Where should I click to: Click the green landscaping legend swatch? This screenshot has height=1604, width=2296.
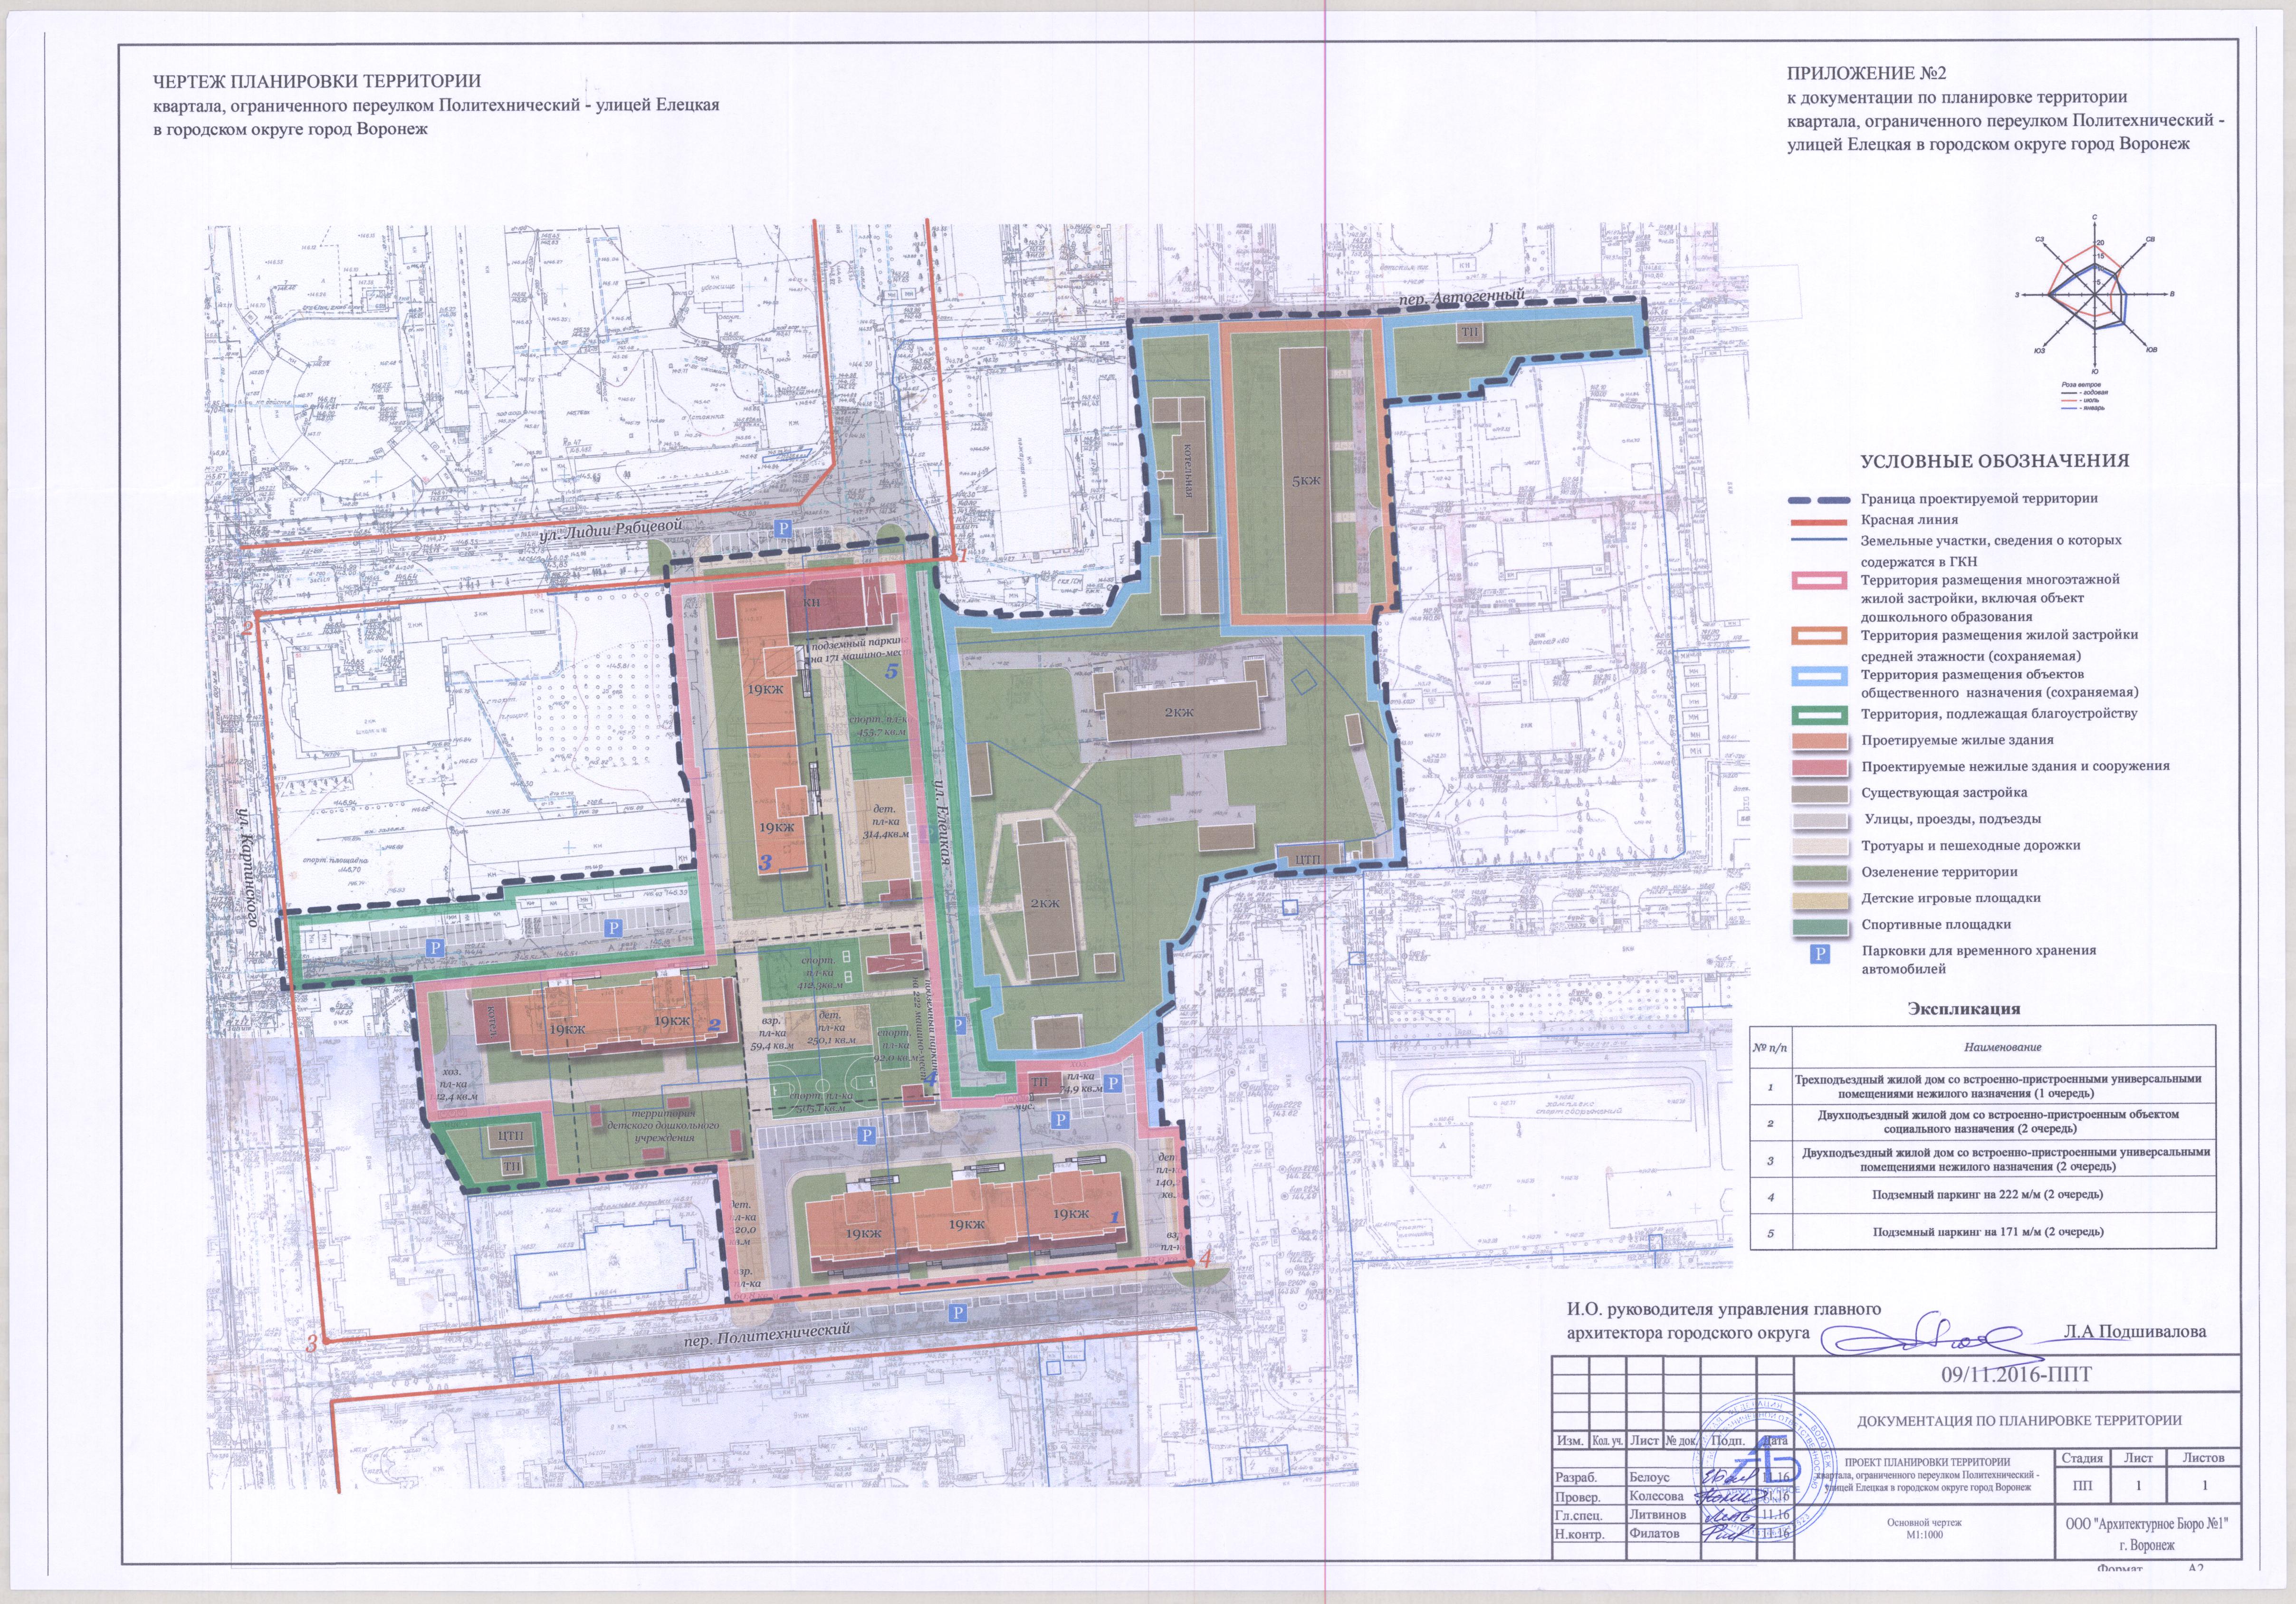1820,872
